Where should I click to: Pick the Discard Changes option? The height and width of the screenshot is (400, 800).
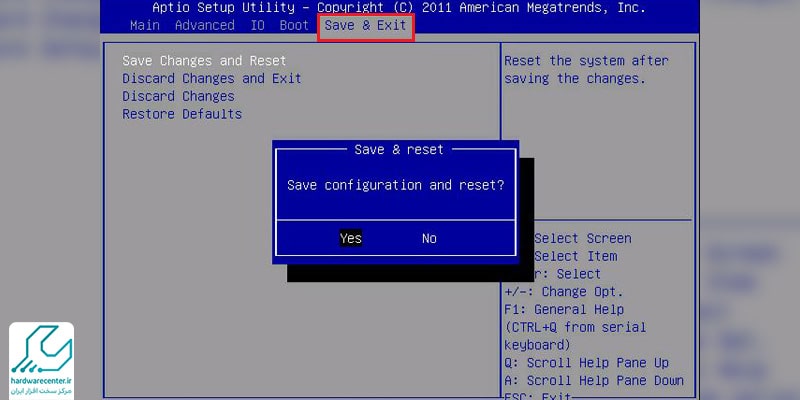pos(179,96)
